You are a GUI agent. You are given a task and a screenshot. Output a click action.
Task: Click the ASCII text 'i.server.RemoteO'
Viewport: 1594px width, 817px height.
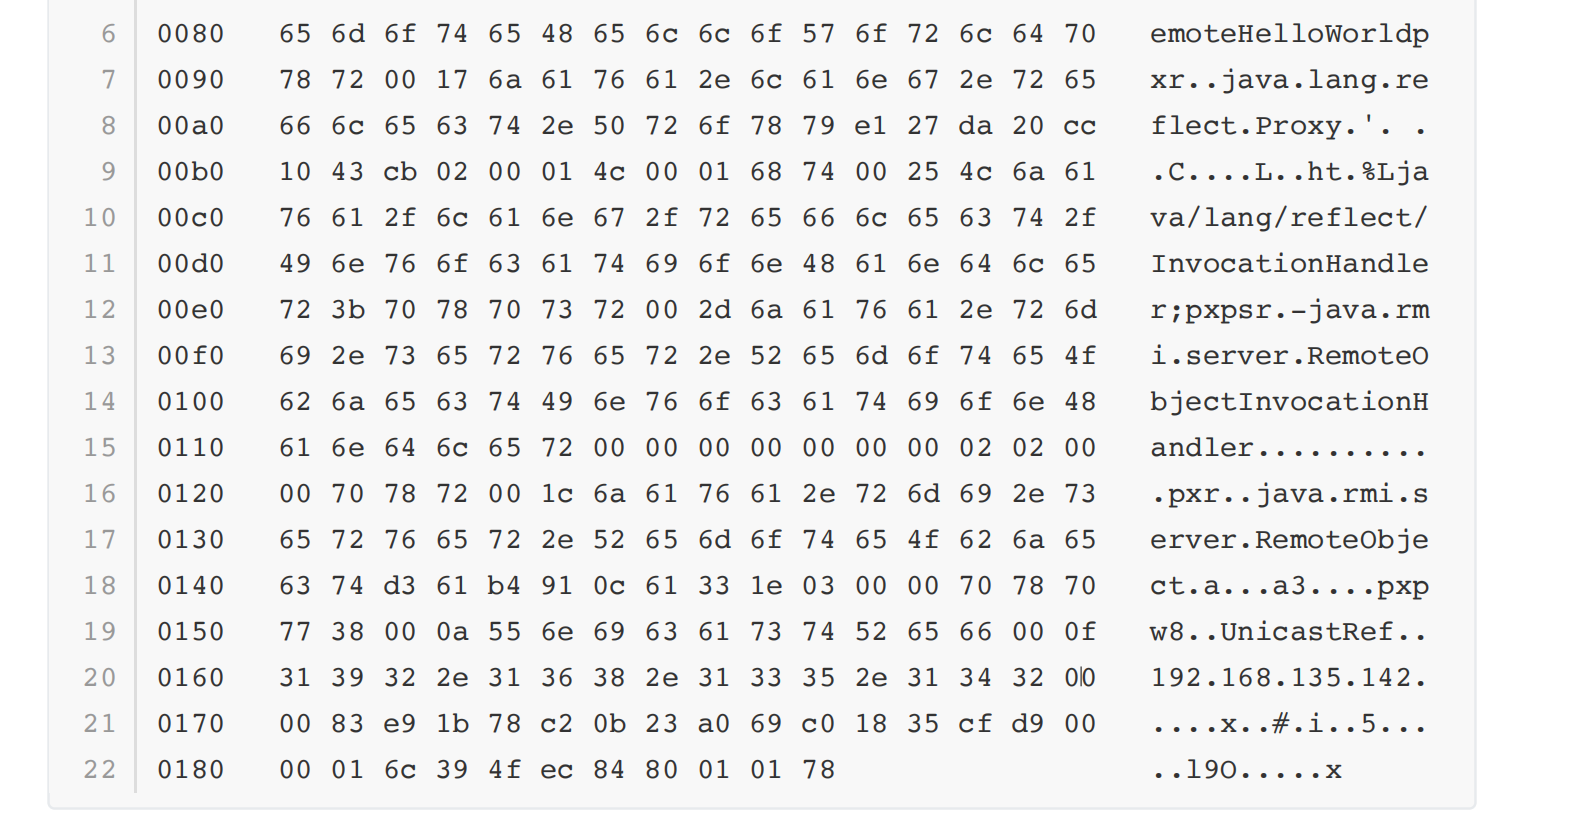pos(1290,356)
